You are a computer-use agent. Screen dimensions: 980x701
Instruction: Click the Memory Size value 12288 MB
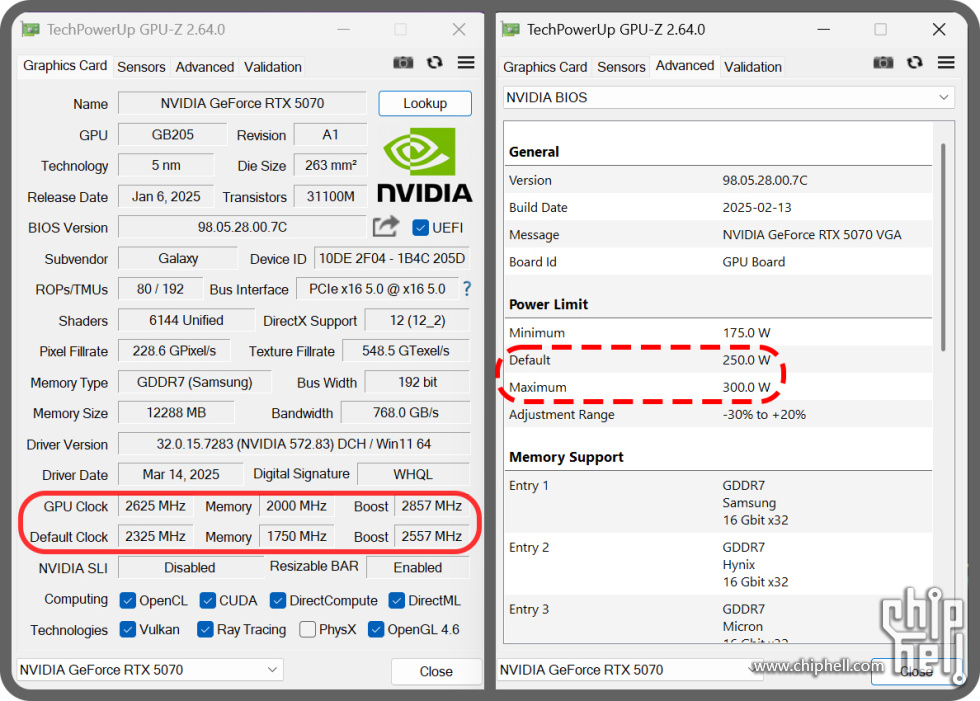point(176,412)
